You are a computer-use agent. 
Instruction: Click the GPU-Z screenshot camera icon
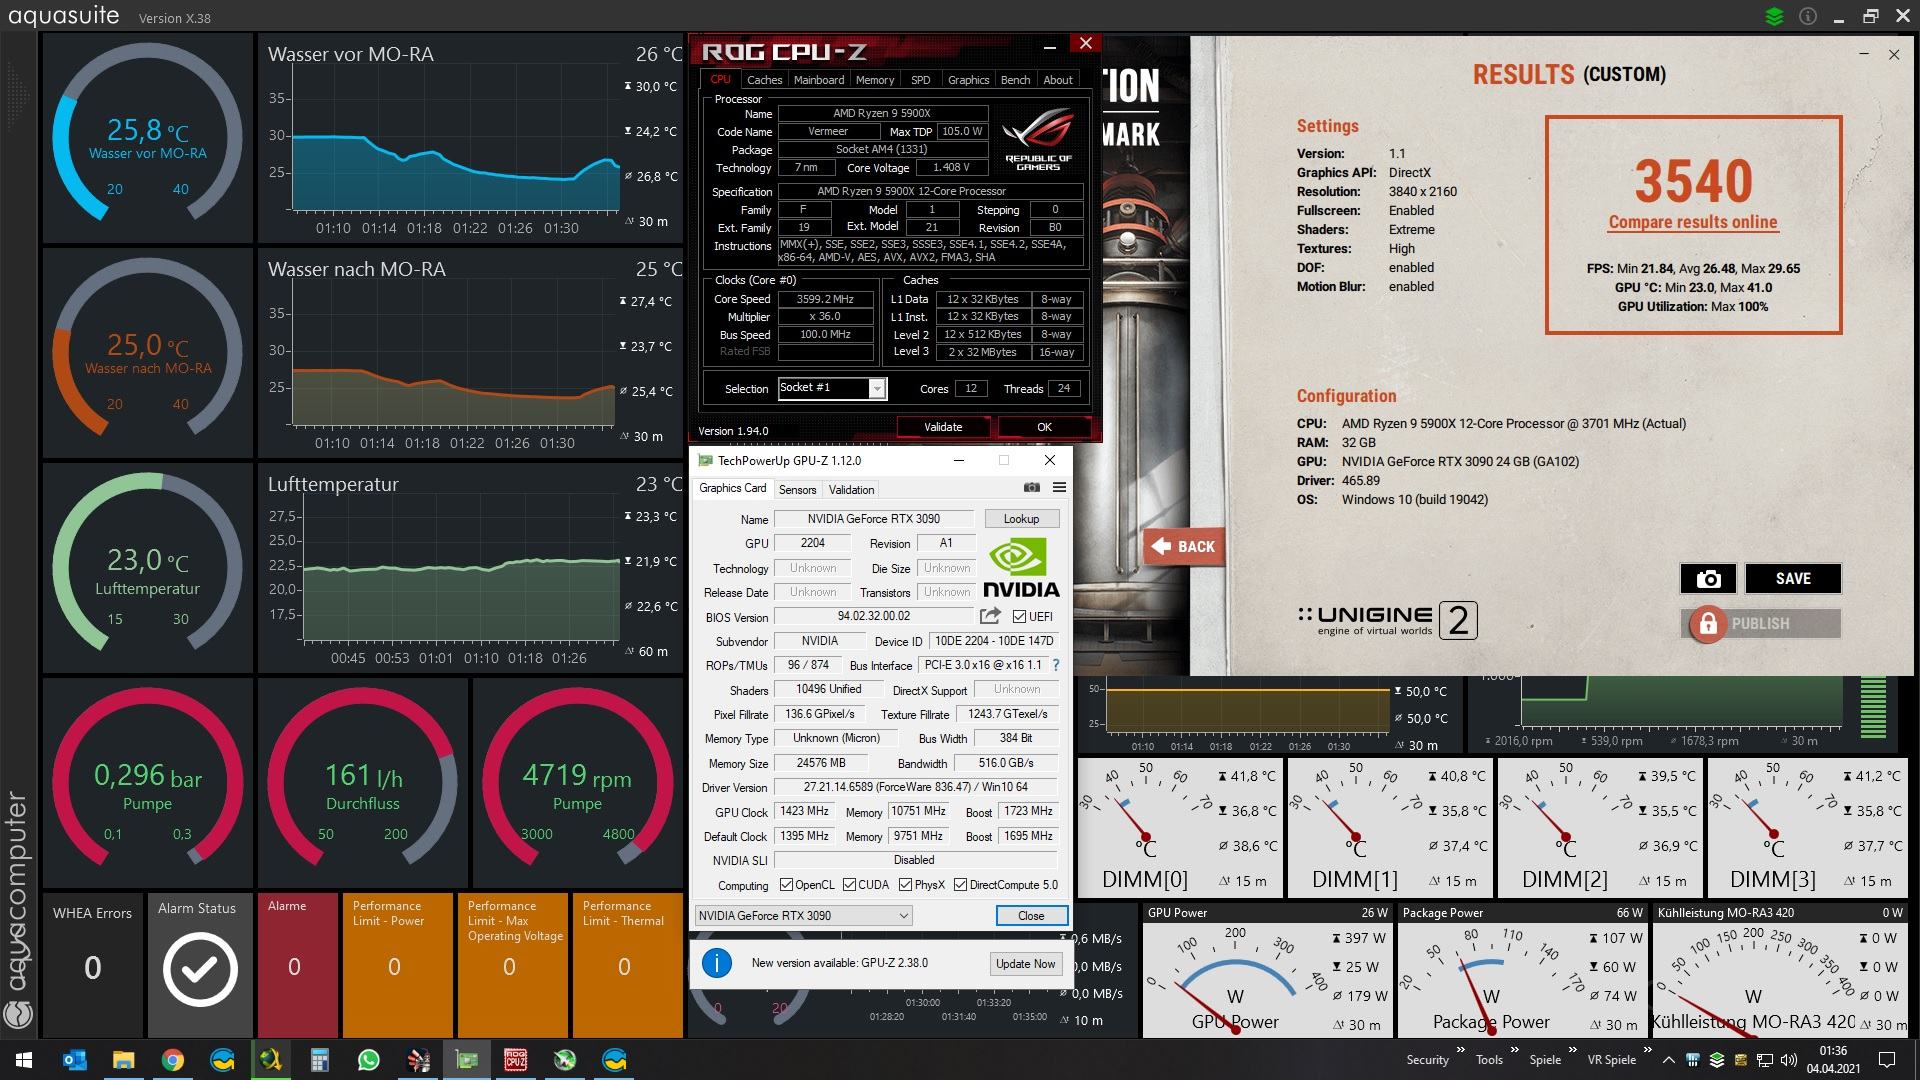(x=1031, y=488)
